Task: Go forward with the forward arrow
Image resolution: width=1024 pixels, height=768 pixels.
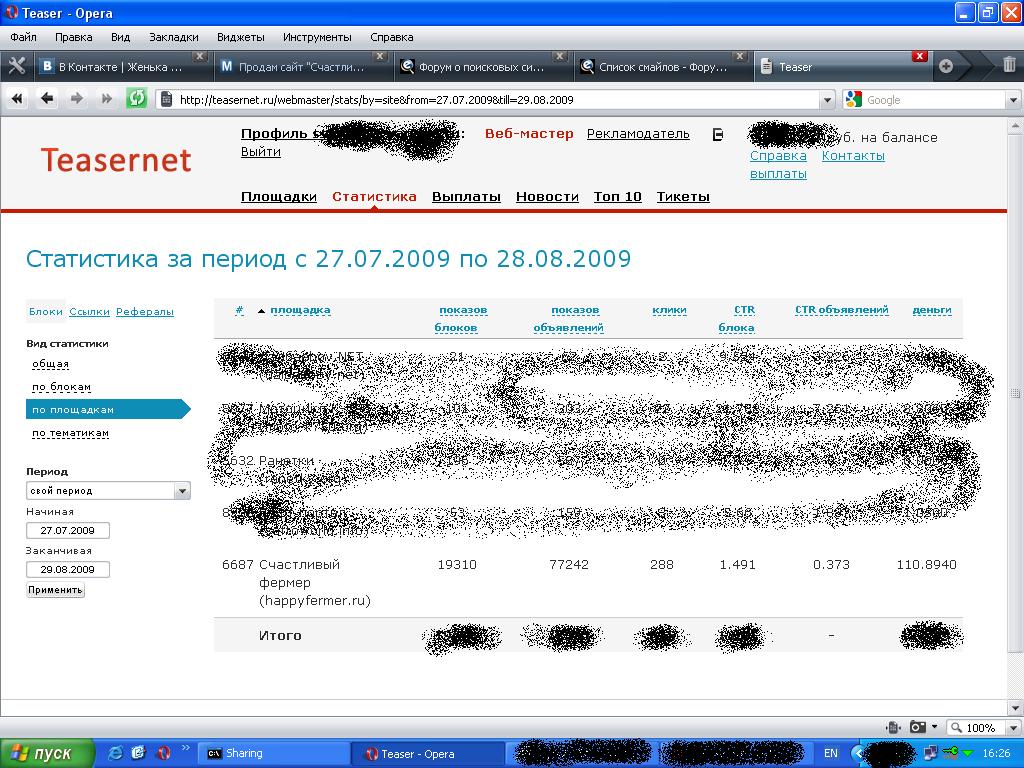Action: click(x=76, y=99)
